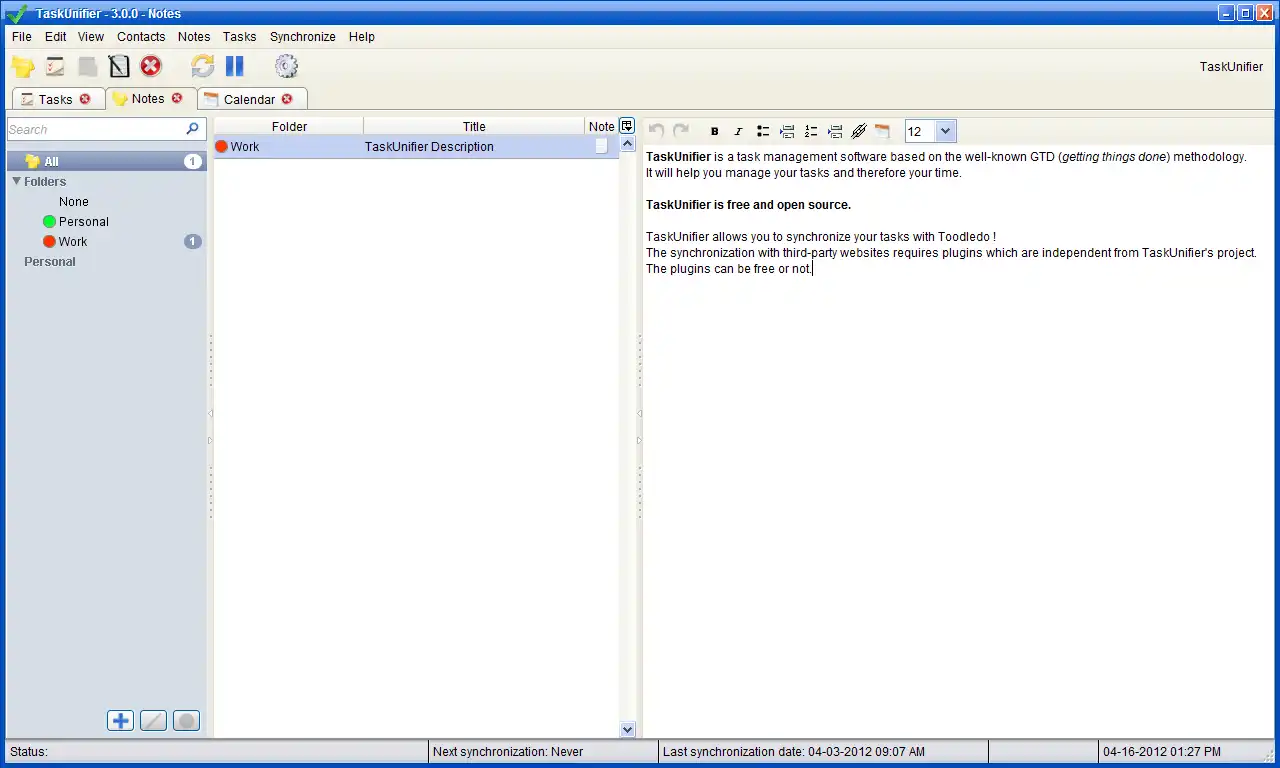1280x768 pixels.
Task: Click the font size value field showing 12
Action: coord(920,131)
